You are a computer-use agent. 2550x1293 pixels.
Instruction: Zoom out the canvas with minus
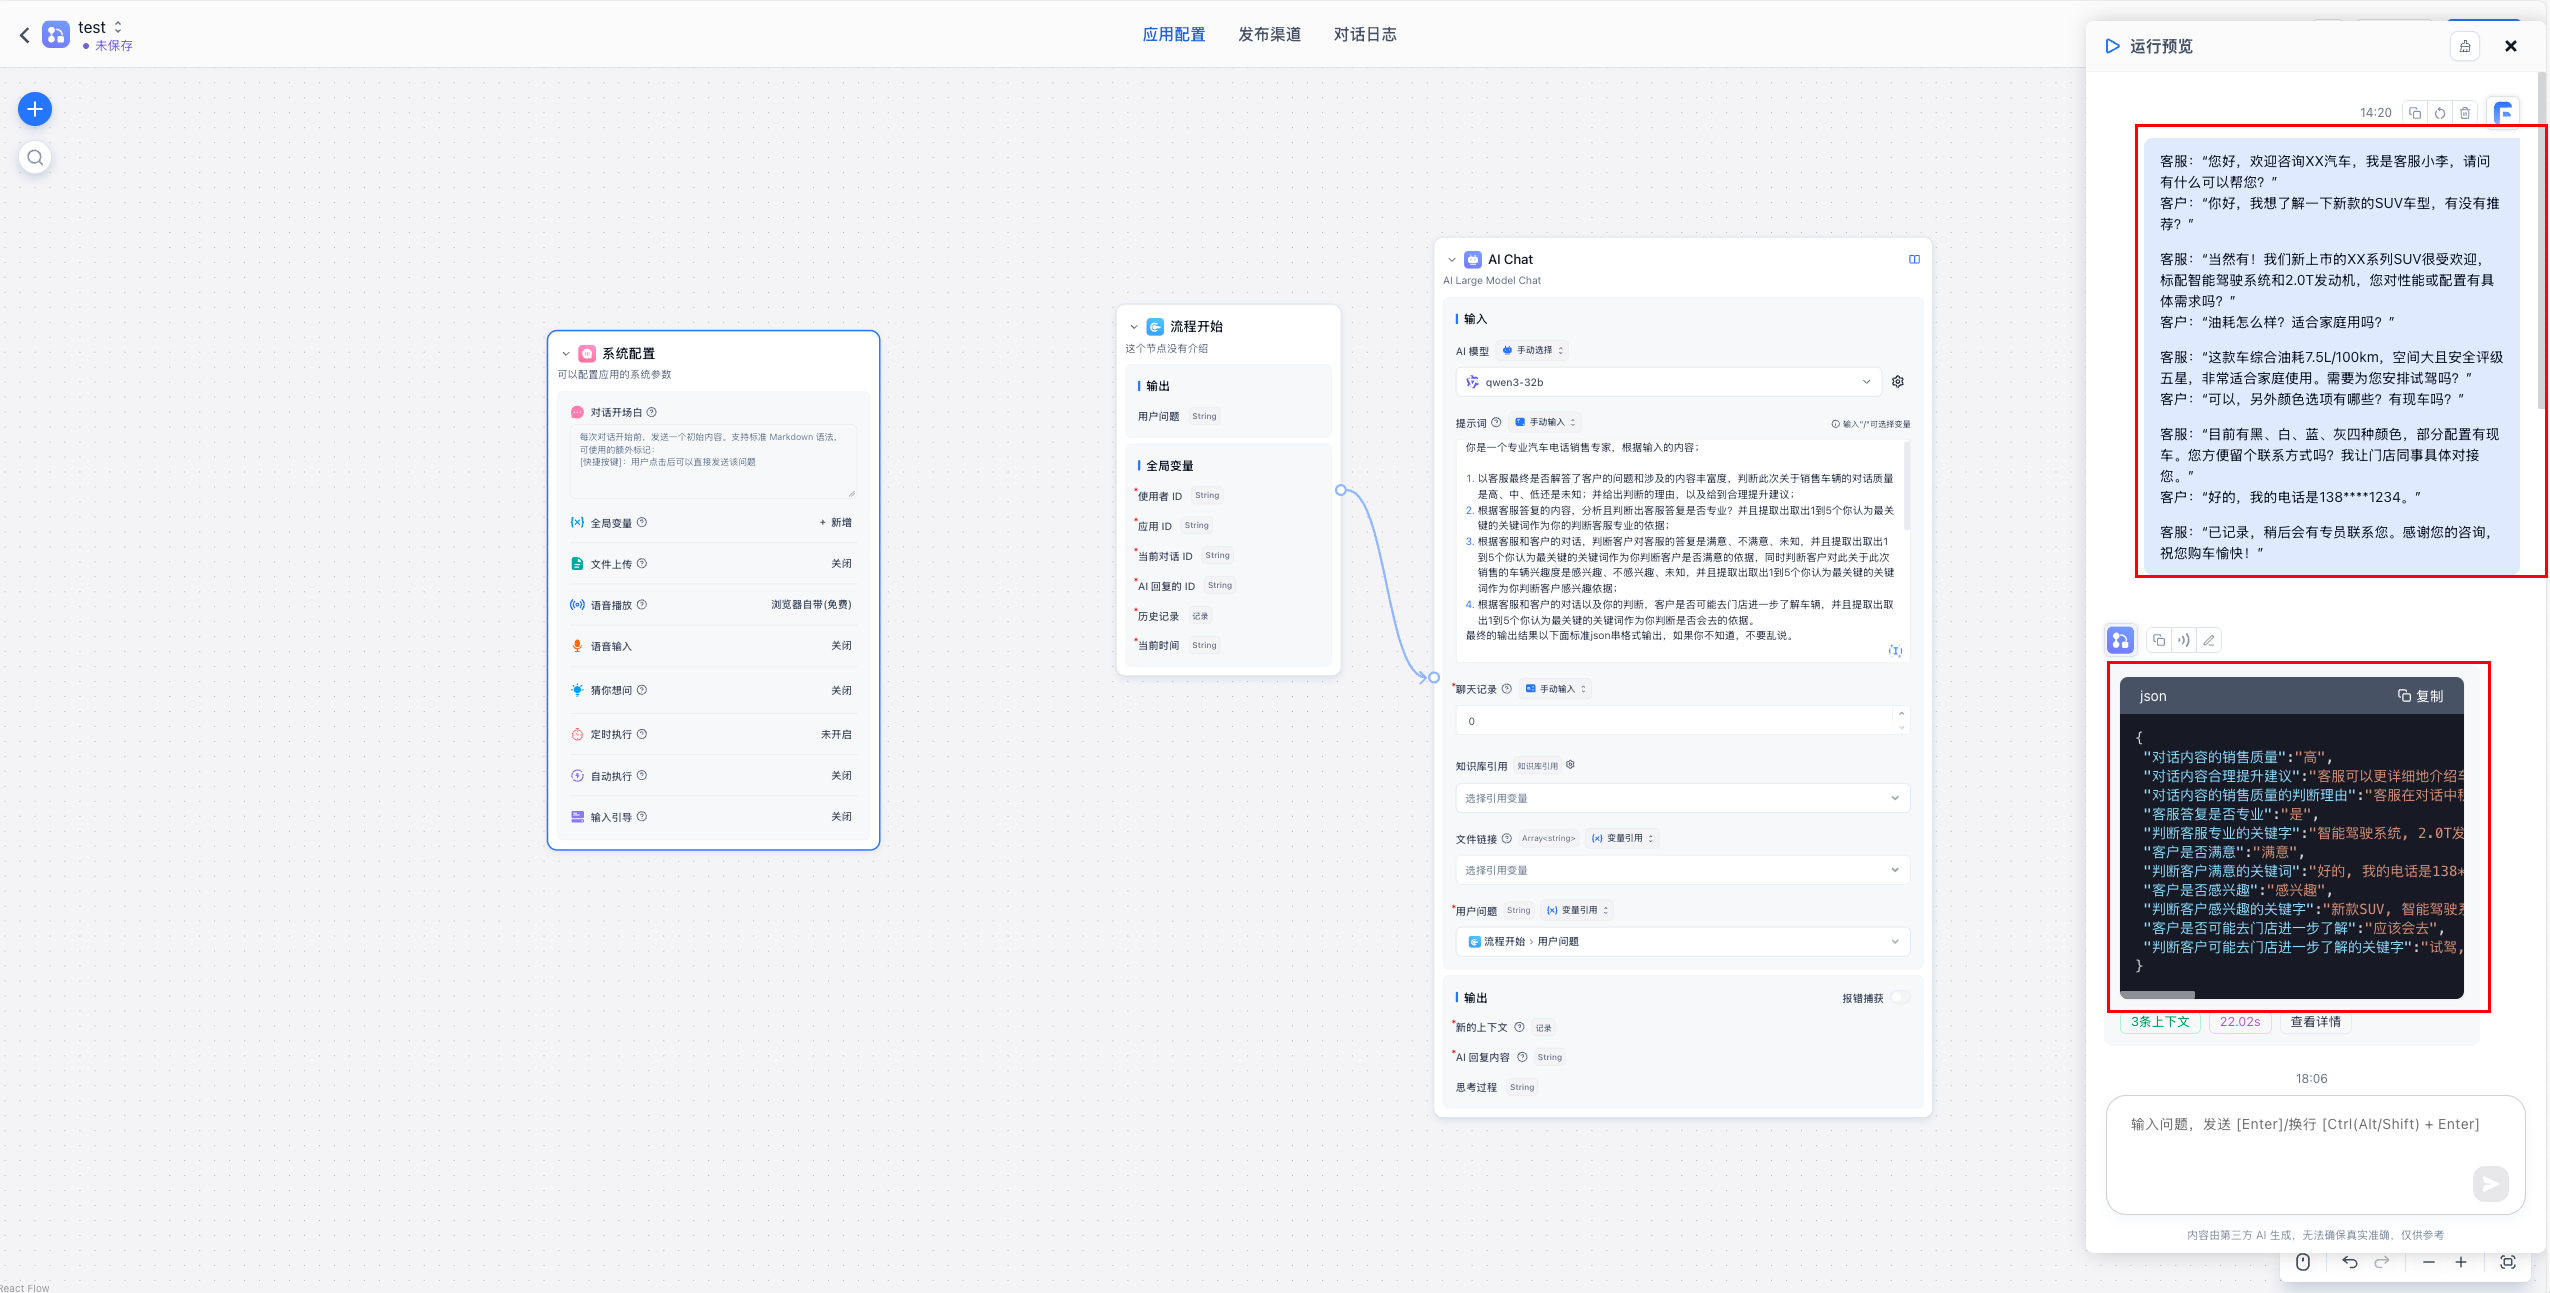(2428, 1262)
